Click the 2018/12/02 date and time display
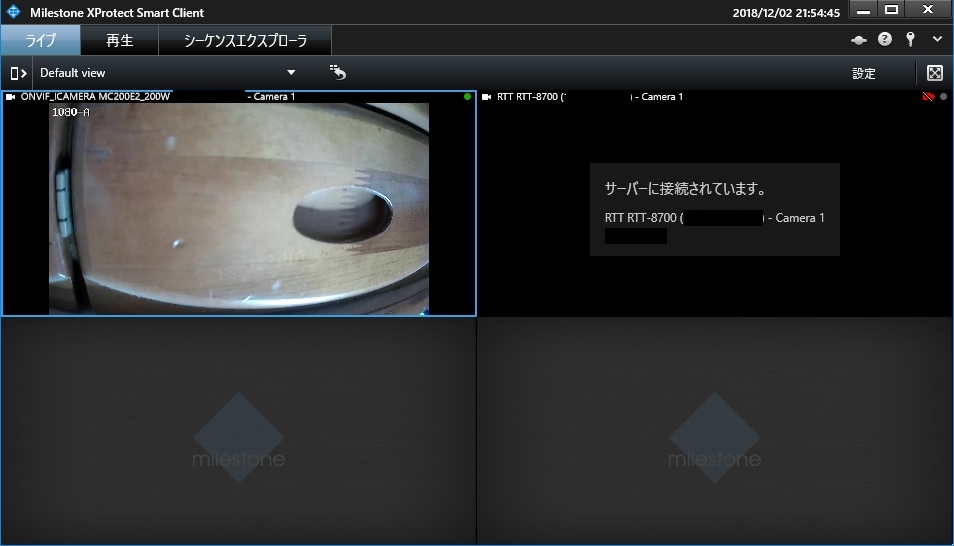 pos(786,13)
